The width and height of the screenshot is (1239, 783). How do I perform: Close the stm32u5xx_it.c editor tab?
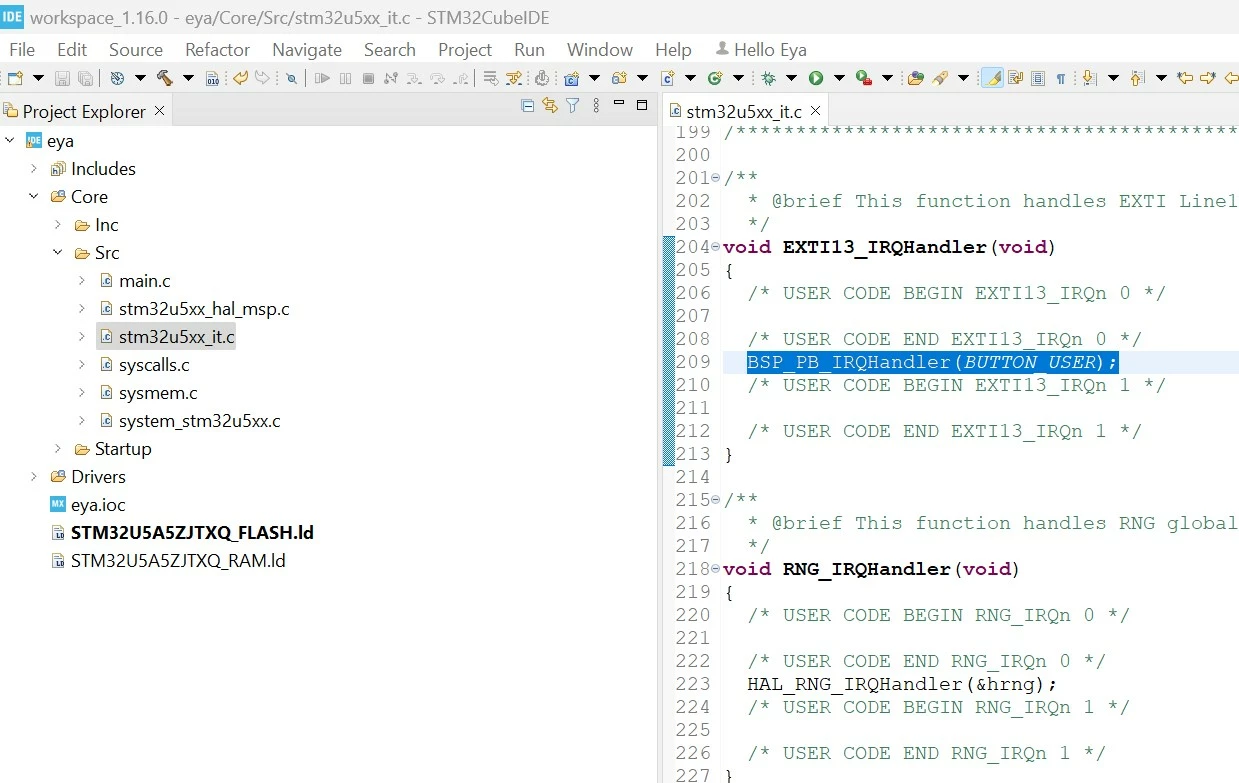[x=815, y=111]
